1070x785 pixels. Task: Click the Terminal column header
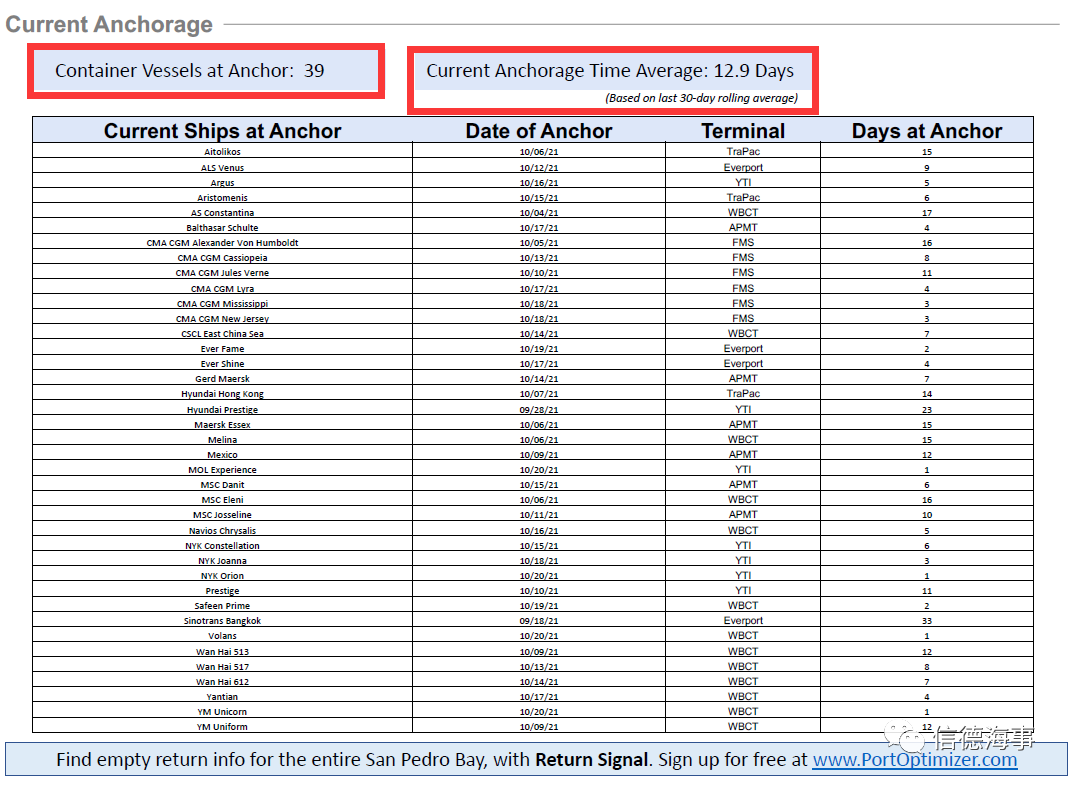point(743,130)
